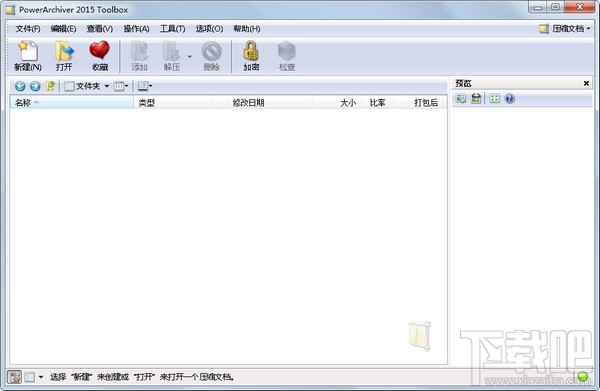Open the 查看(V) menu

tap(99, 29)
